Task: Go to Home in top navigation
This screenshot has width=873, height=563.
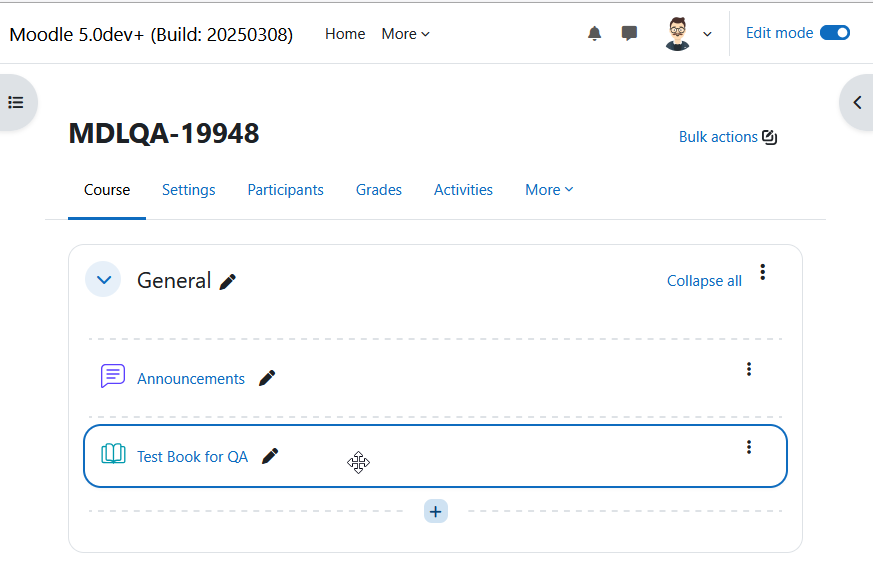Action: click(x=345, y=34)
